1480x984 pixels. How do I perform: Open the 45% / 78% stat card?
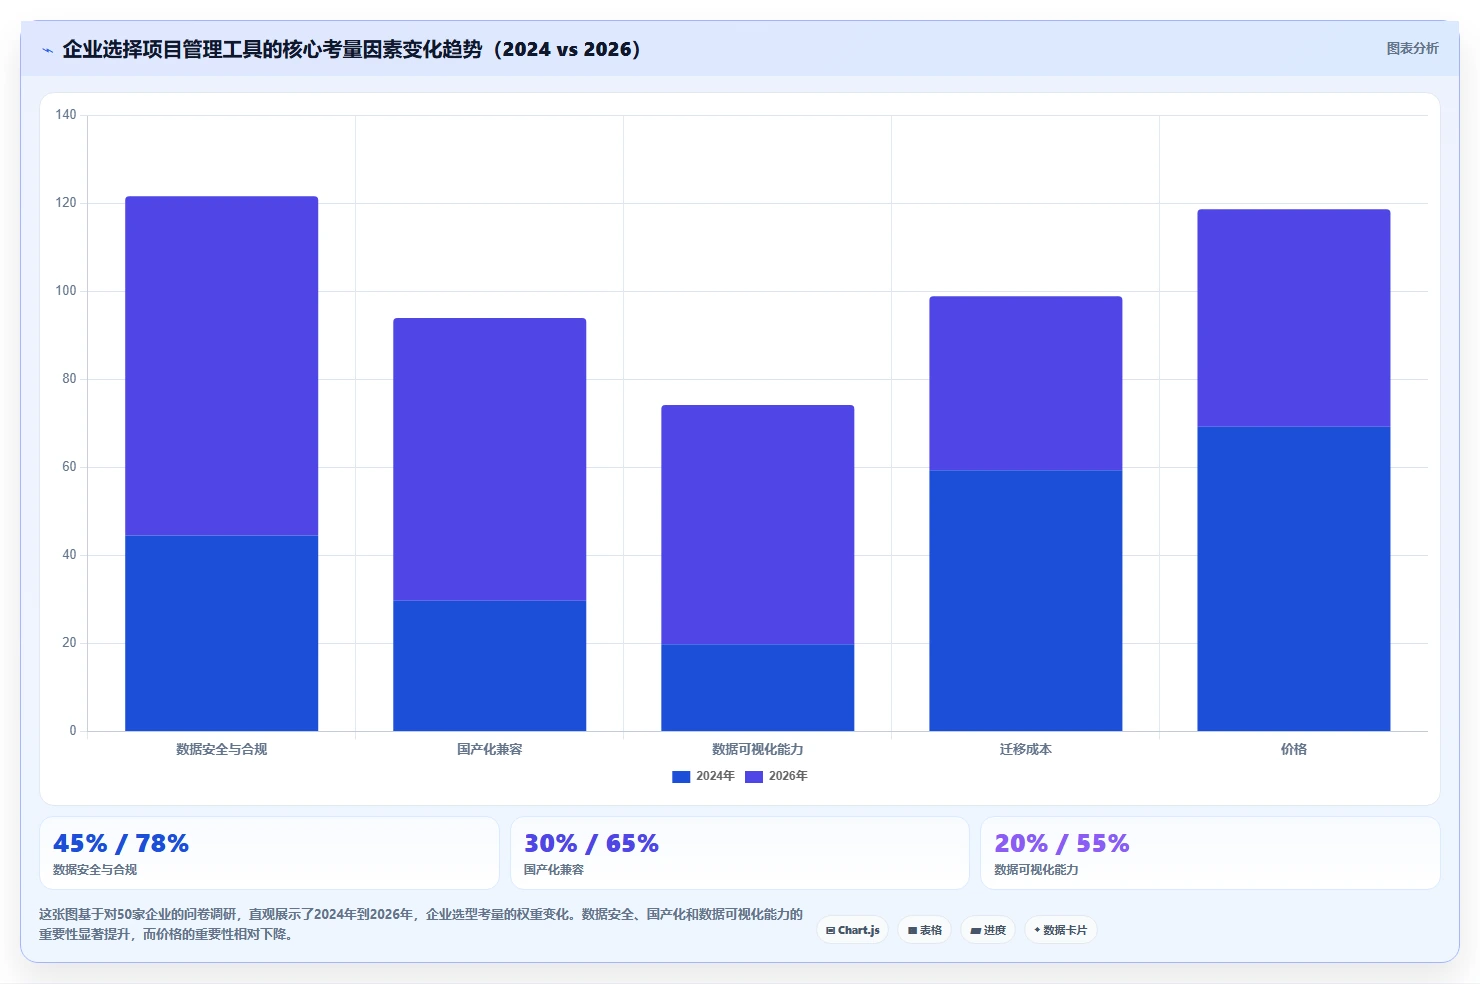269,853
